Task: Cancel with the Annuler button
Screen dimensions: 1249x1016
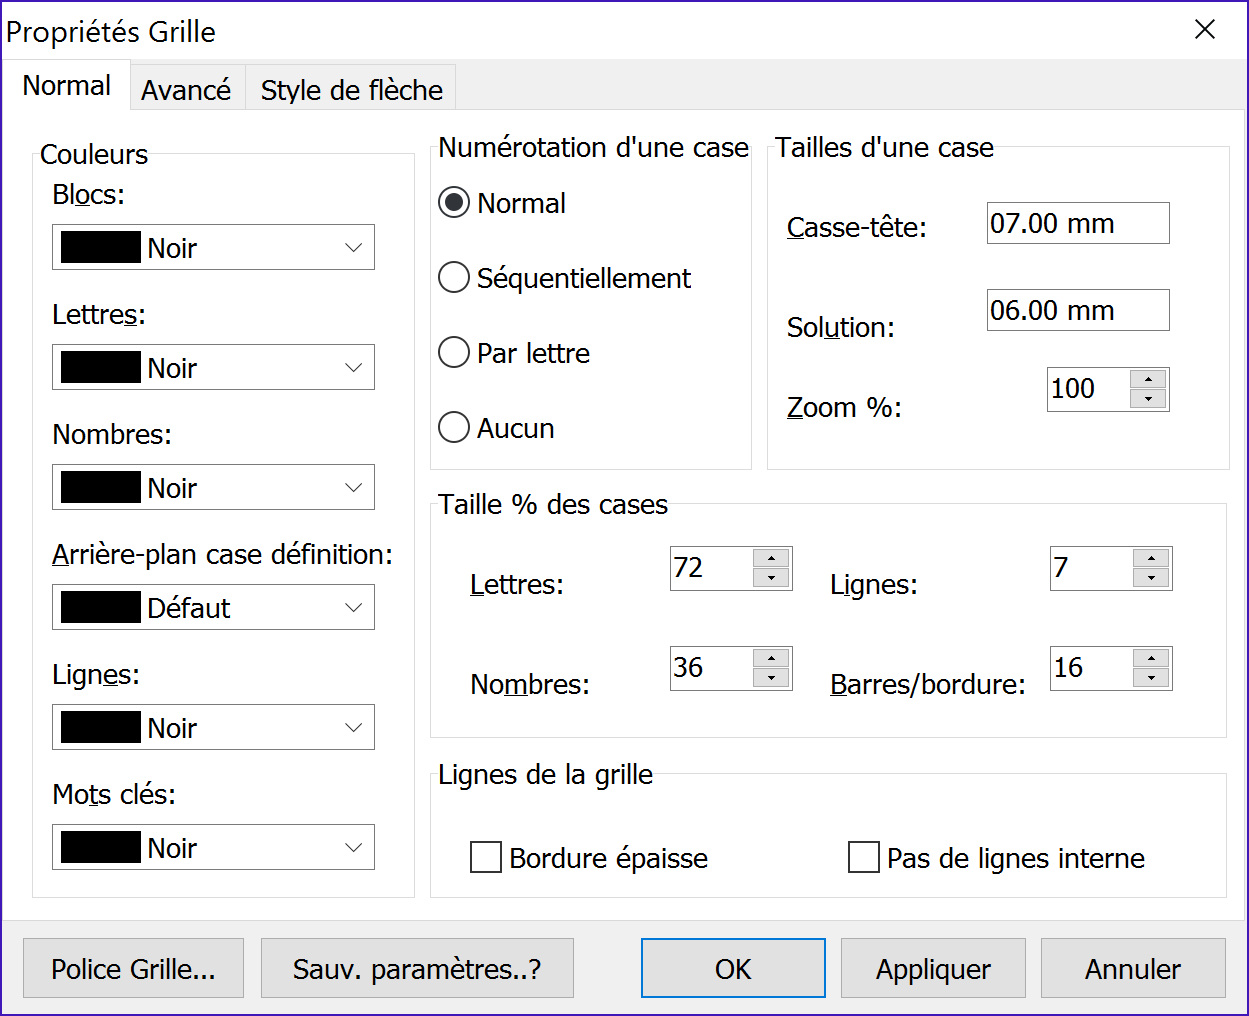Action: [x=1133, y=968]
